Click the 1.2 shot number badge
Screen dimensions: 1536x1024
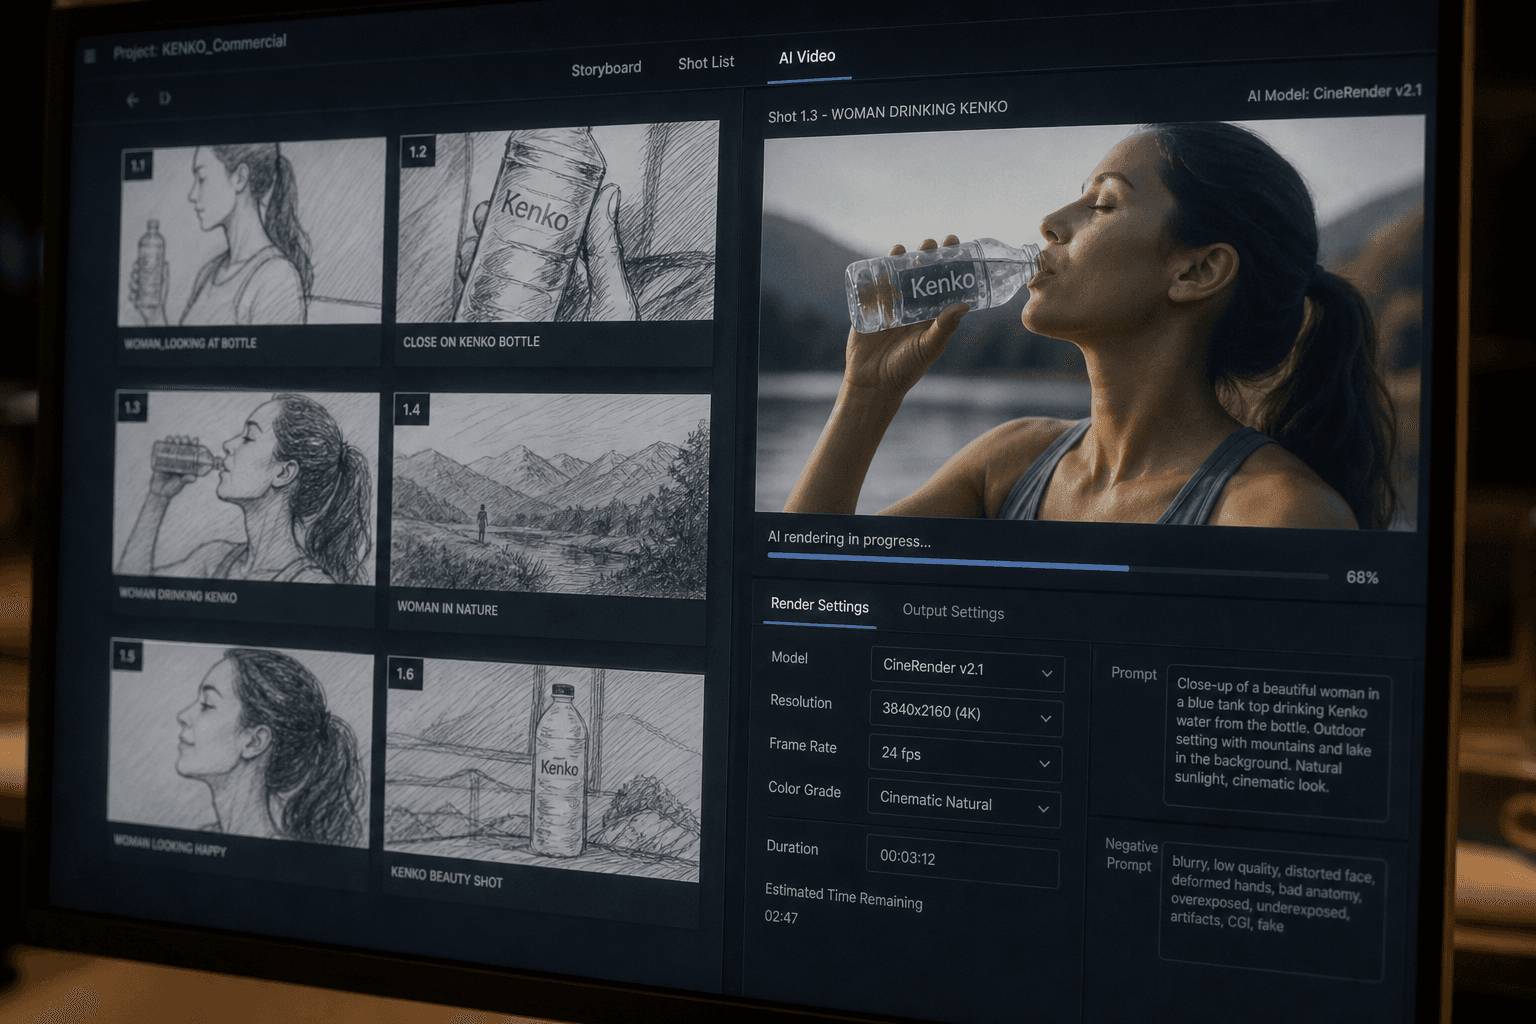[x=418, y=152]
